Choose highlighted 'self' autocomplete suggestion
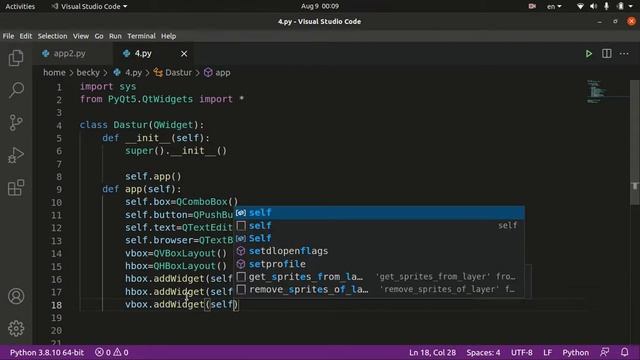 (379, 213)
